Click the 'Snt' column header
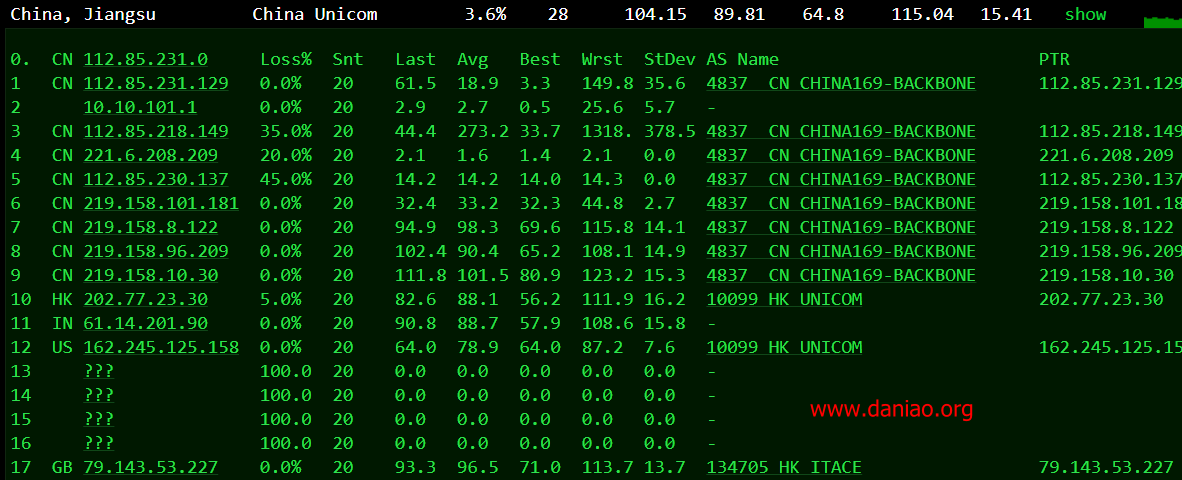1182x480 pixels. tap(348, 60)
